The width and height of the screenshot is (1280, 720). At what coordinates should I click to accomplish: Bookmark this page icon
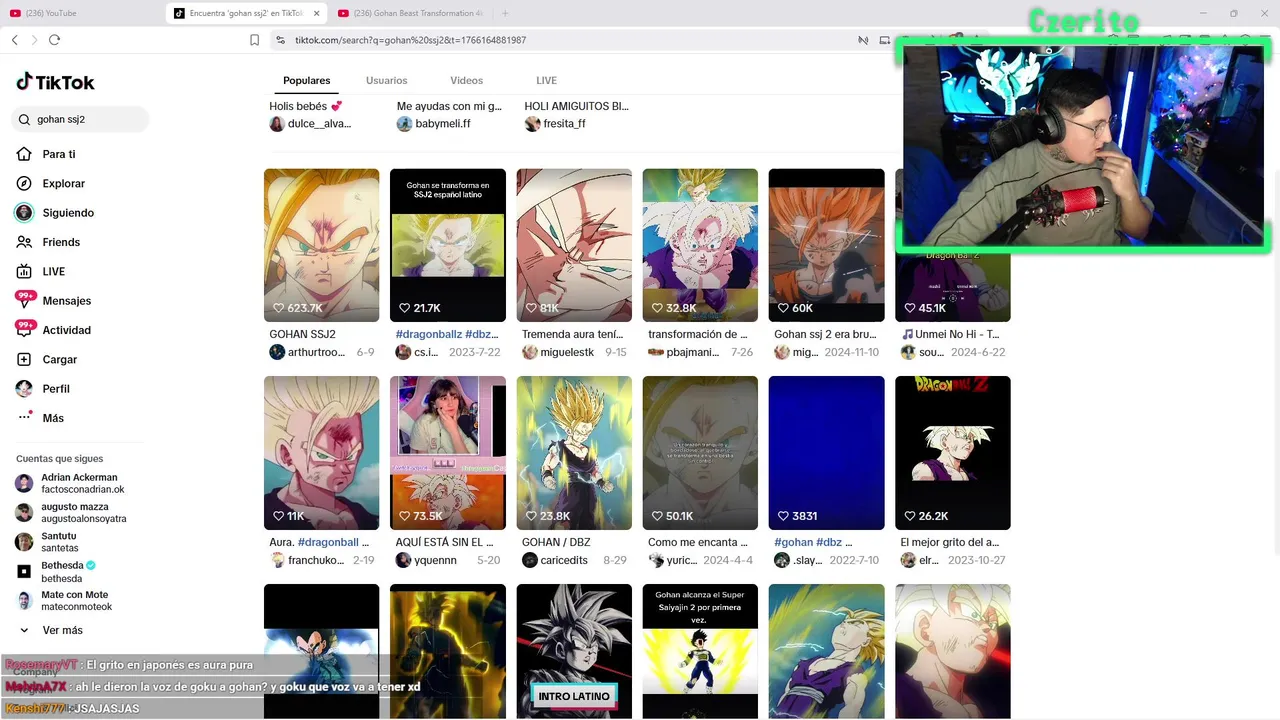click(254, 40)
